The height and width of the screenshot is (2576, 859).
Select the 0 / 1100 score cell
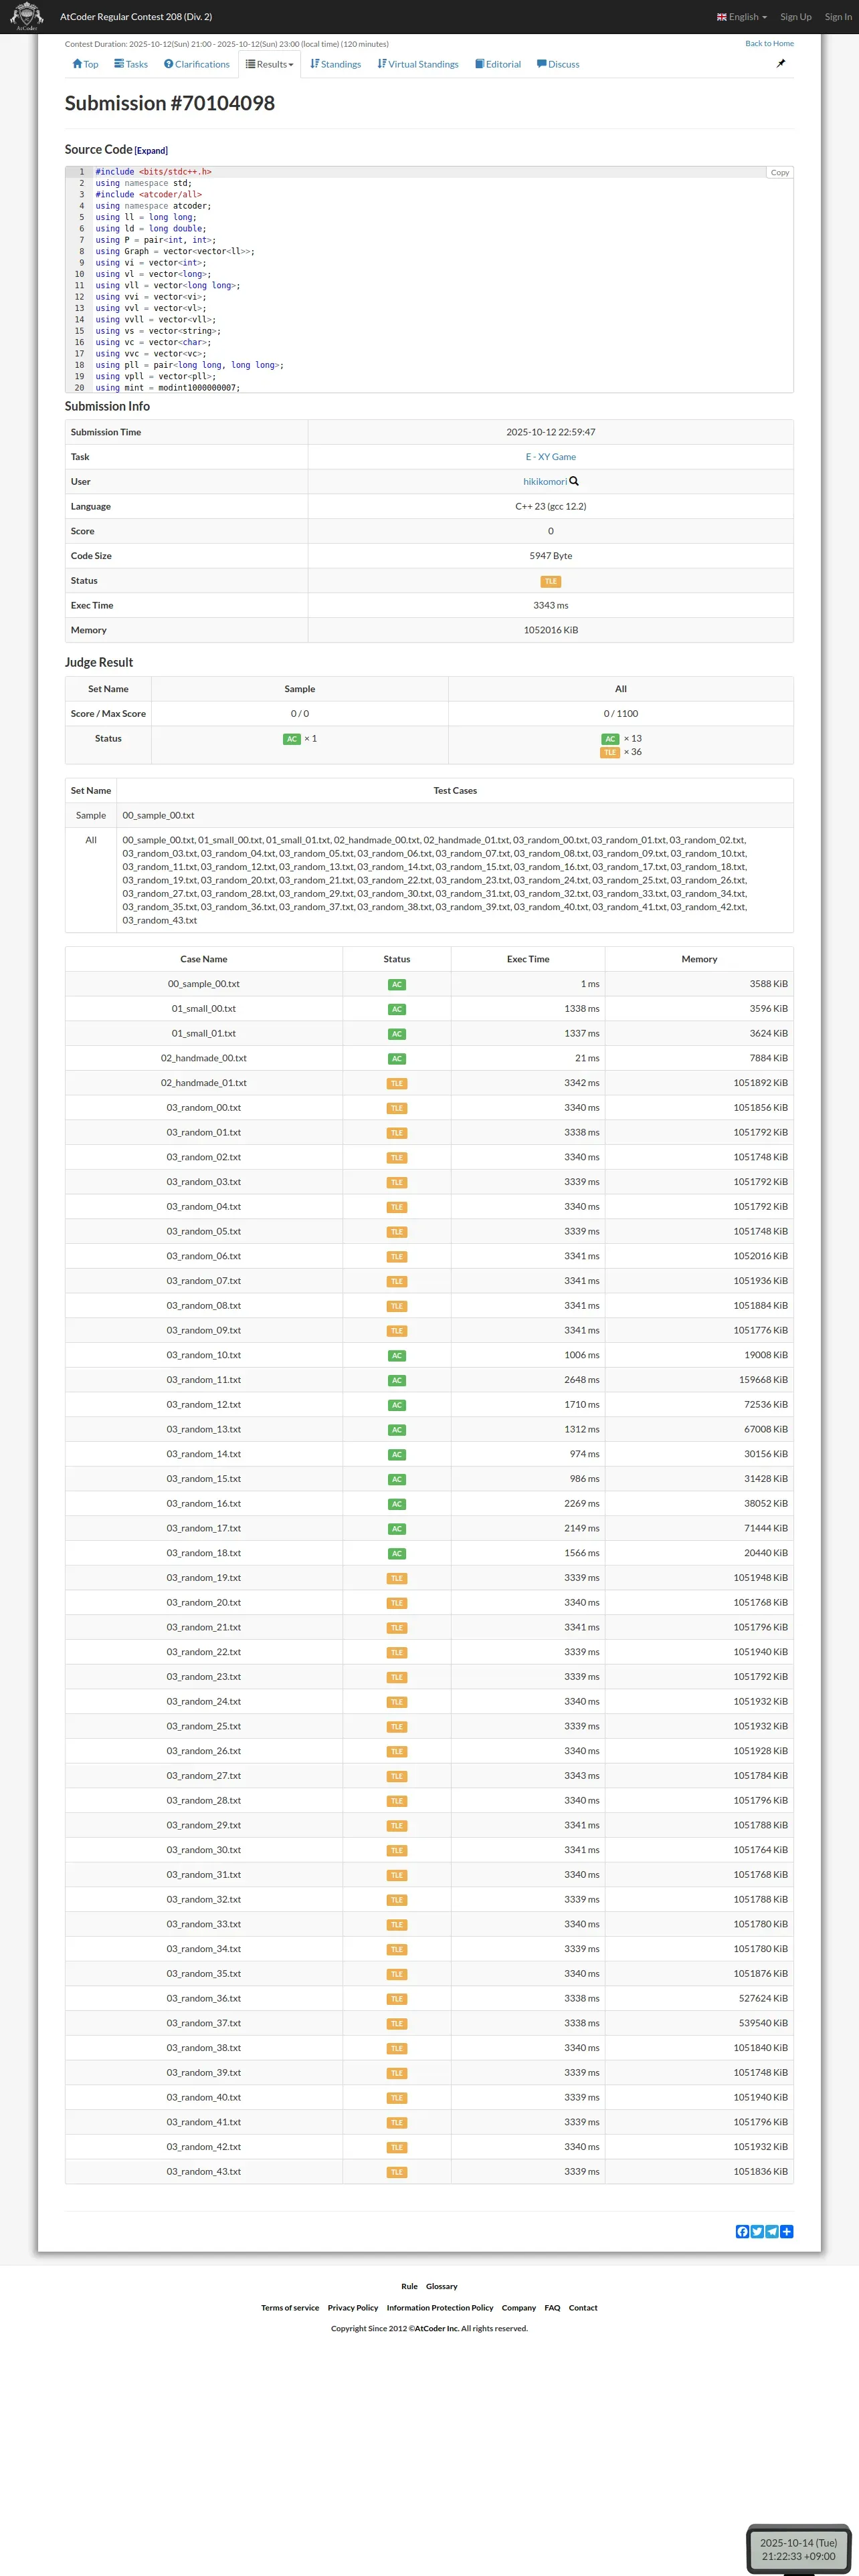point(621,714)
